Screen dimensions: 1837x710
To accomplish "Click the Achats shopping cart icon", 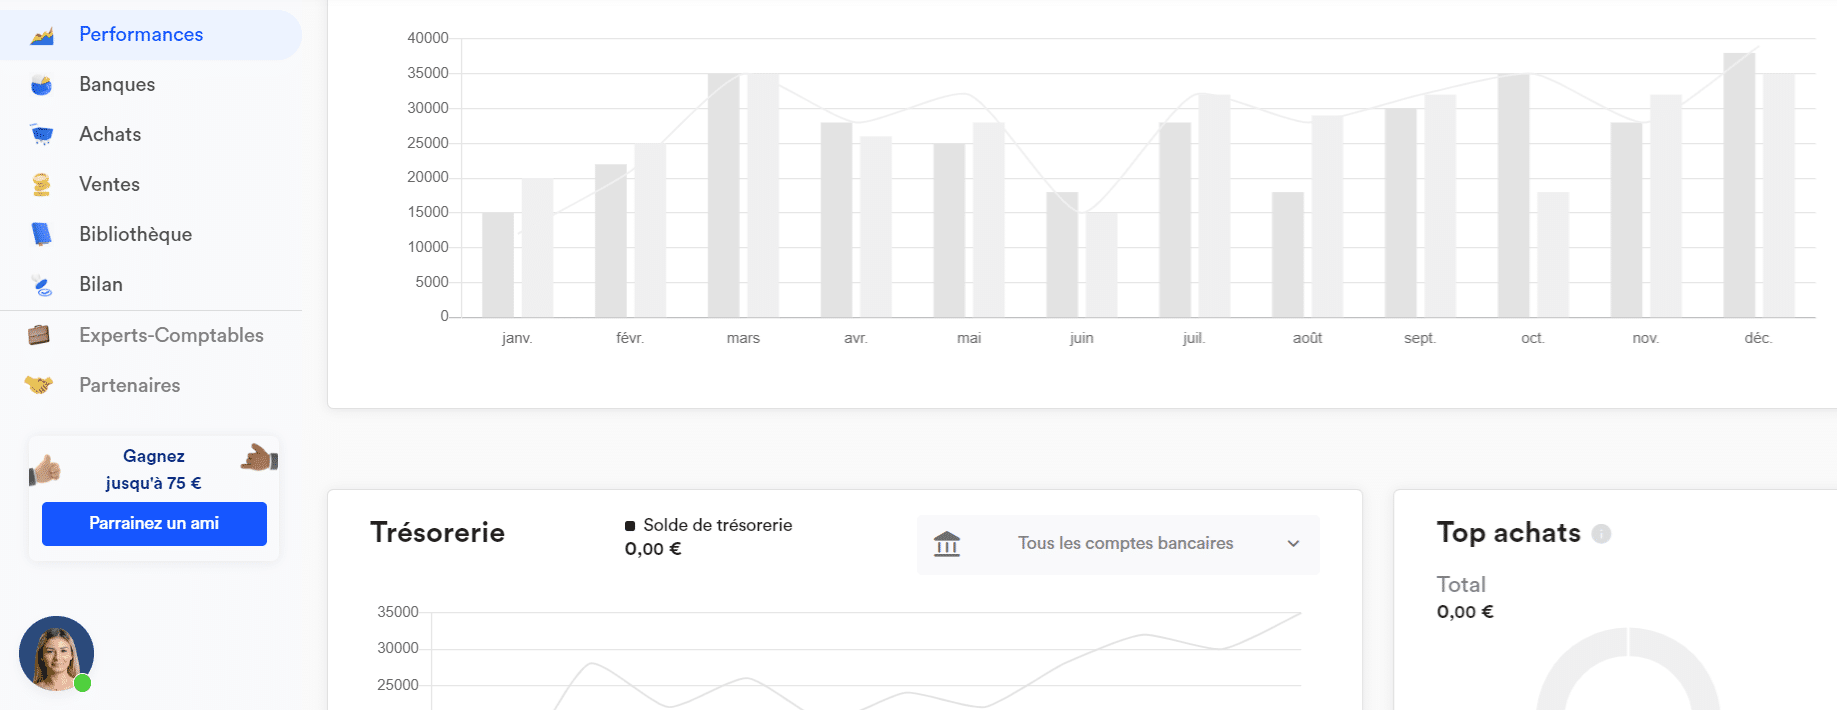I will pyautogui.click(x=41, y=134).
